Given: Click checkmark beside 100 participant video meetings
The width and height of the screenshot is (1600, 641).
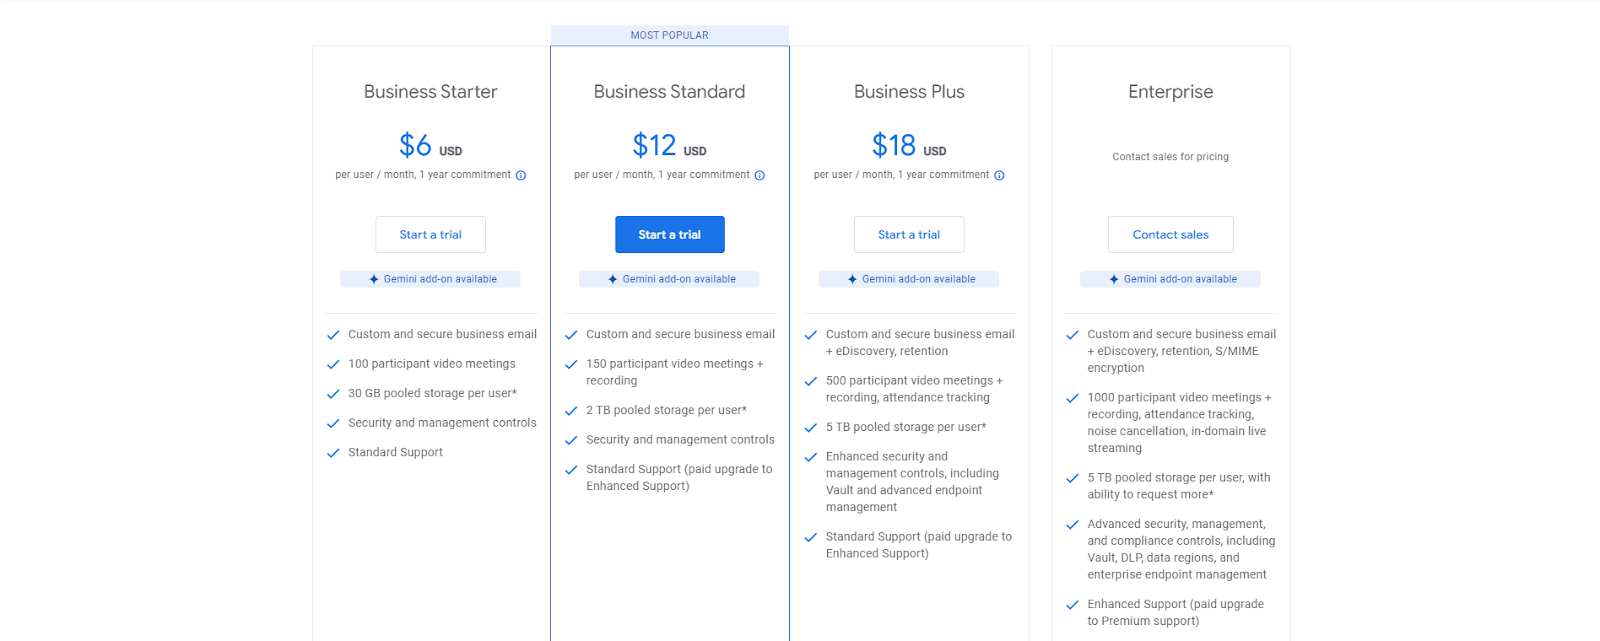Looking at the screenshot, I should coord(333,364).
